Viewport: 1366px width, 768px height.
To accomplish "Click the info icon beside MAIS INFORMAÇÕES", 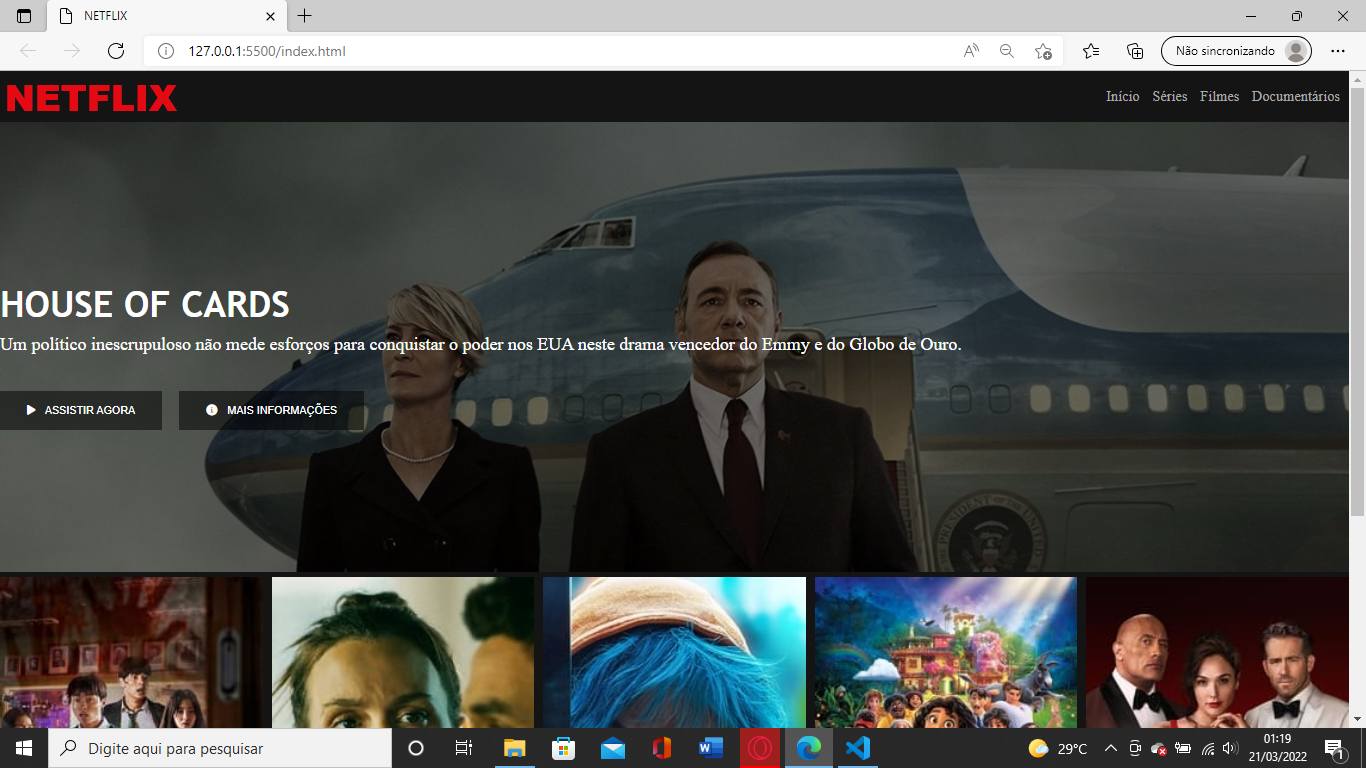I will 211,410.
